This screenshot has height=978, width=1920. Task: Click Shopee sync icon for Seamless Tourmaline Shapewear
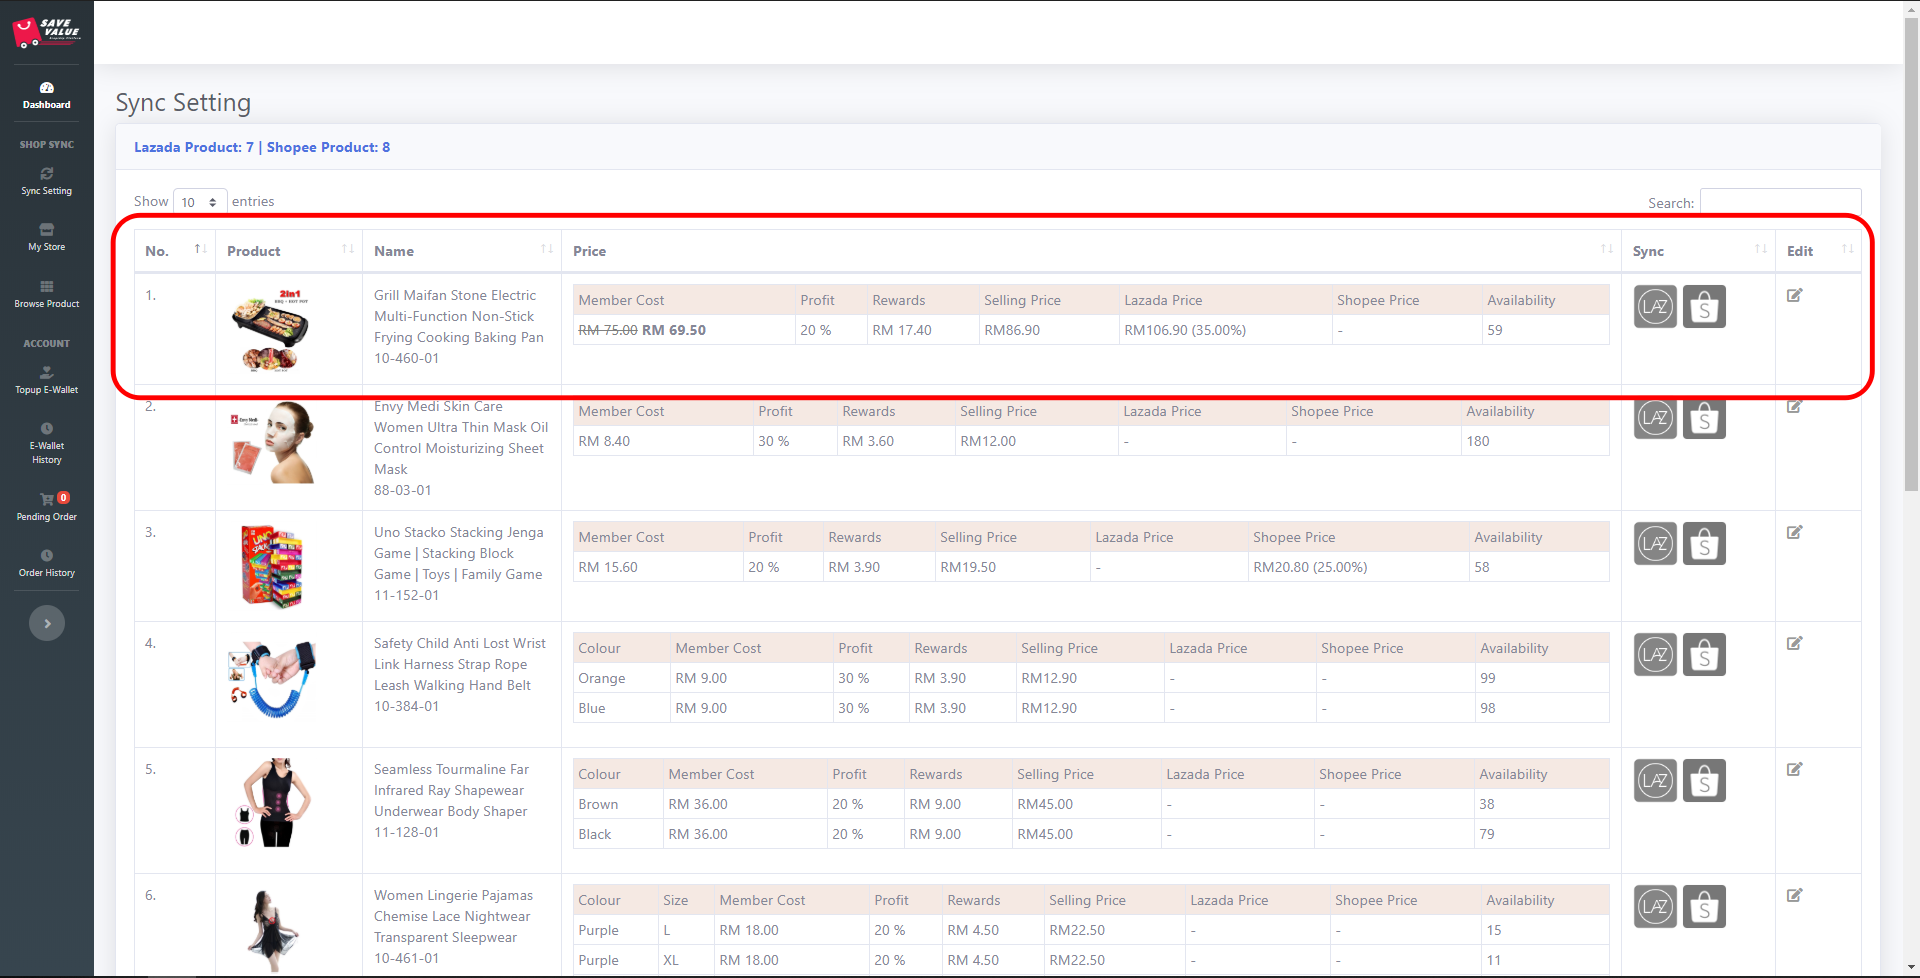coord(1704,781)
